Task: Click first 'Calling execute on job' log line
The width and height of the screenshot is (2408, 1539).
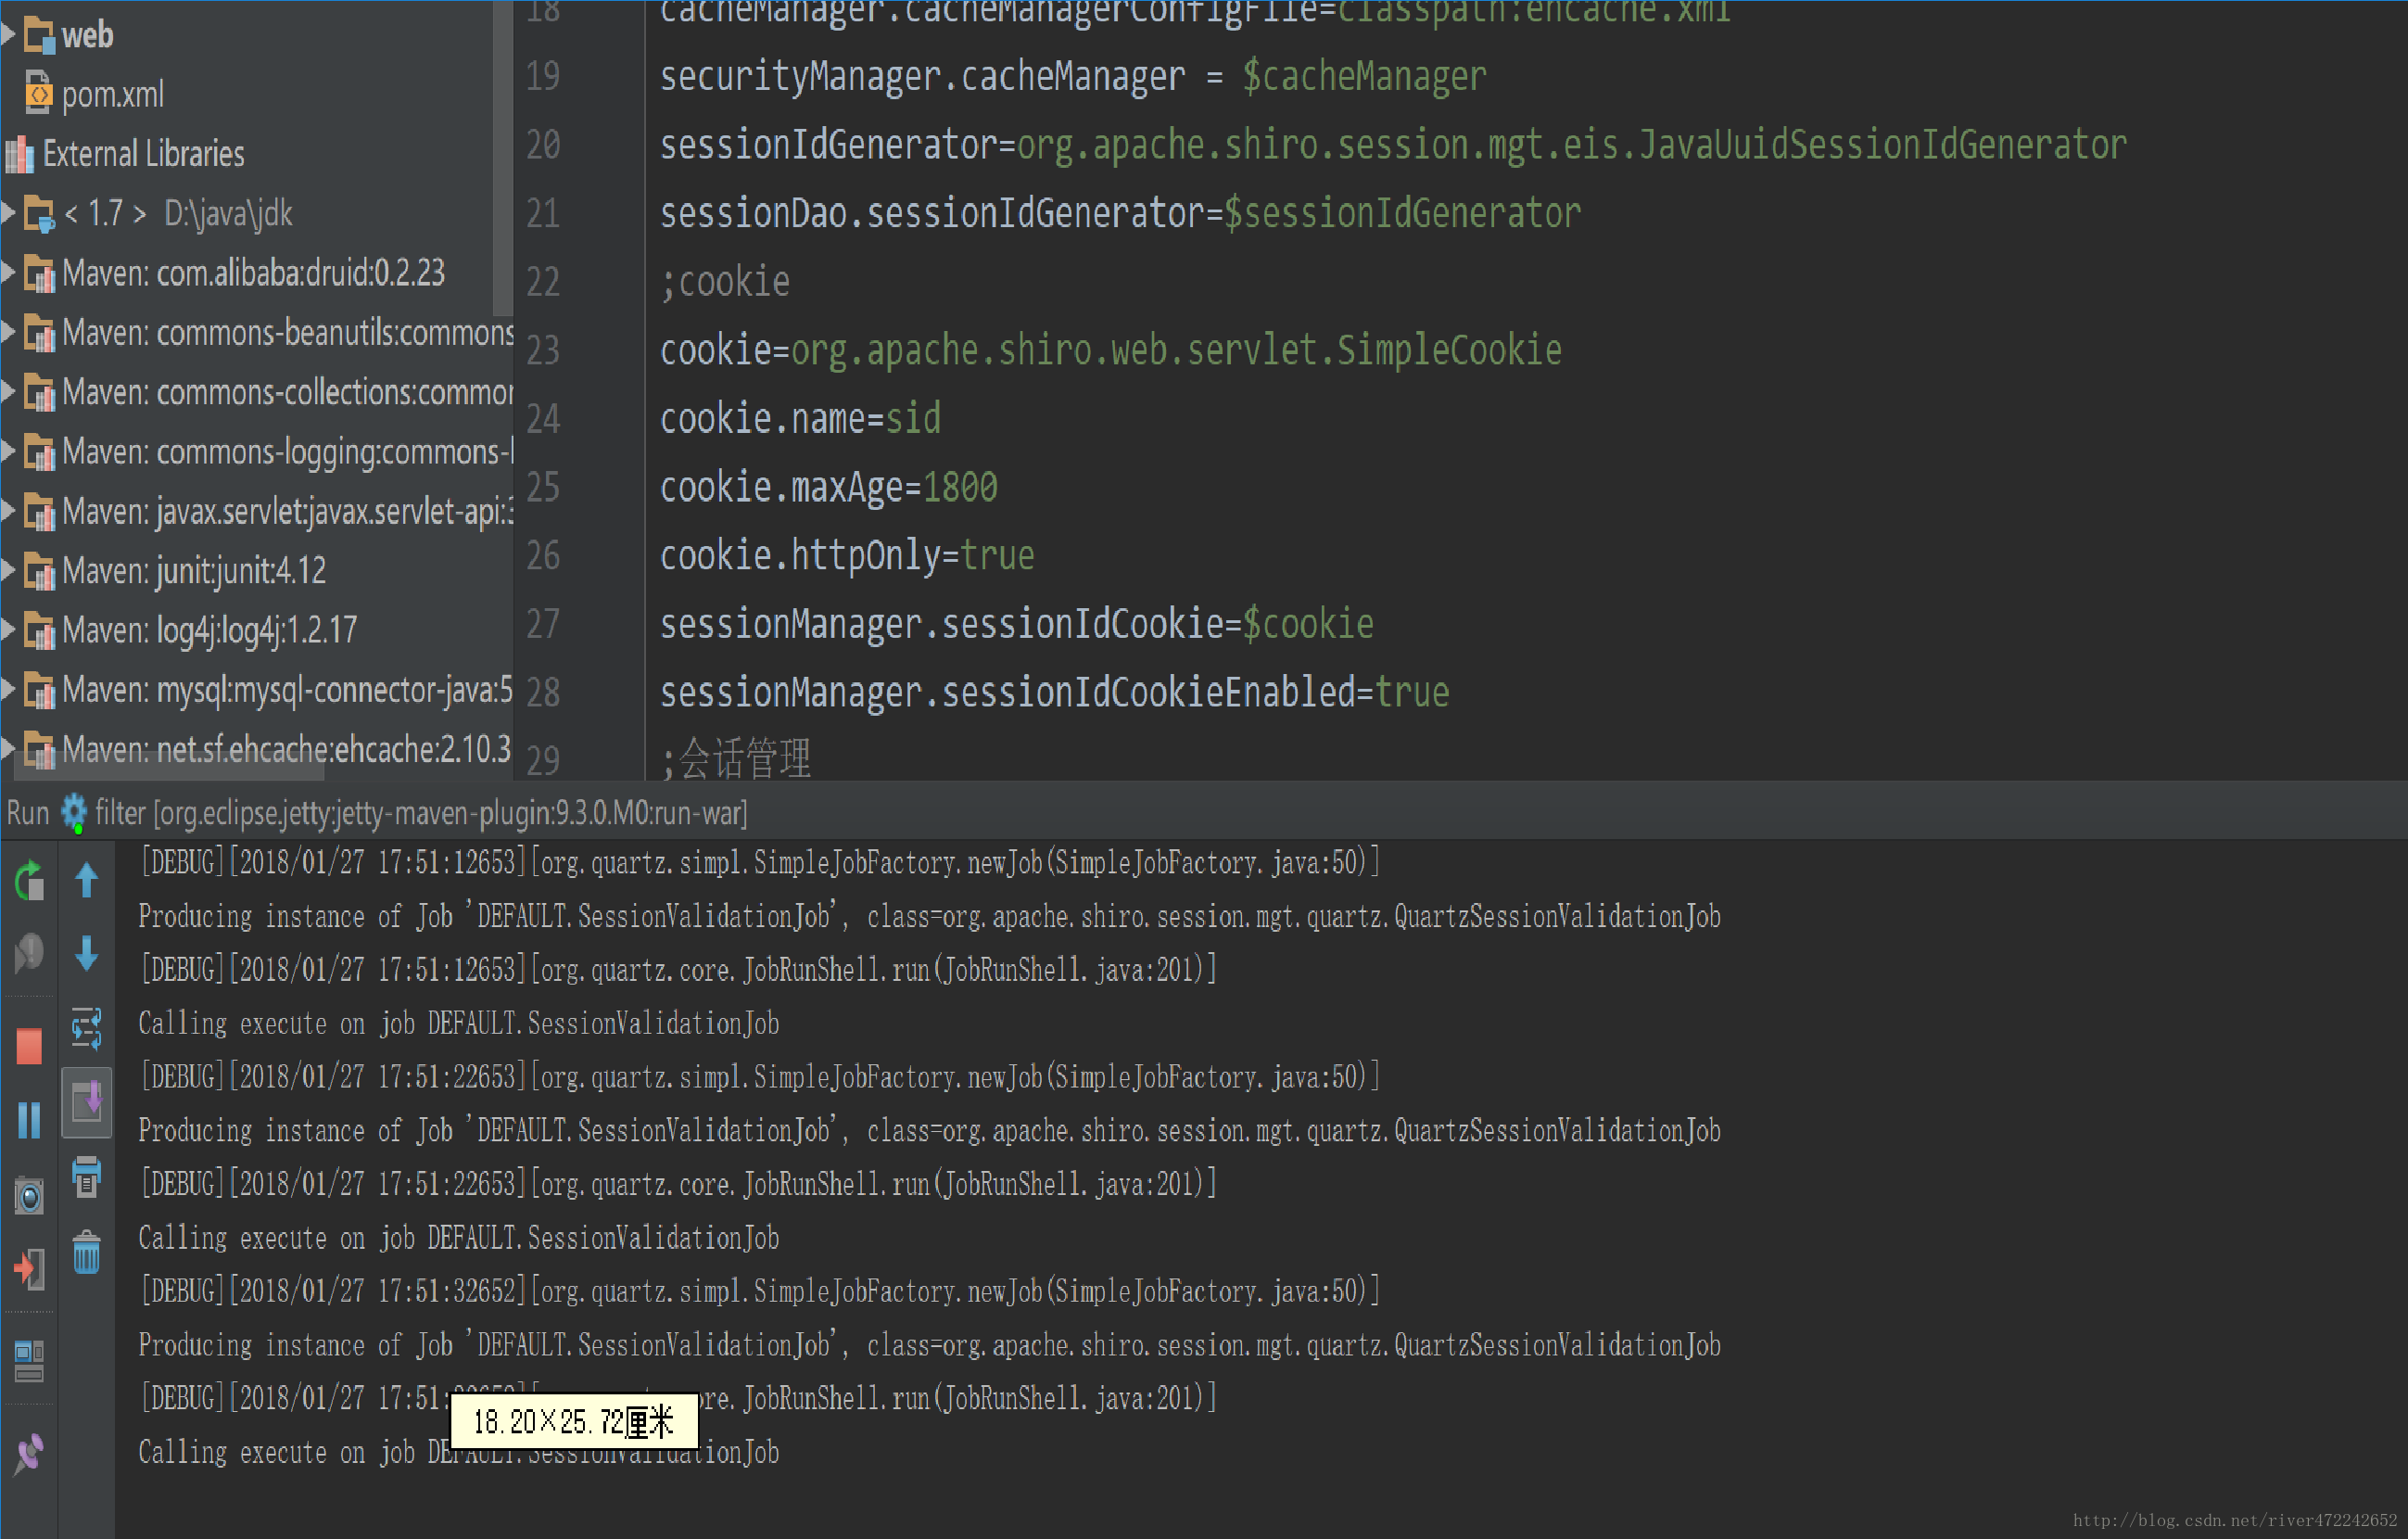Action: pyautogui.click(x=458, y=1024)
